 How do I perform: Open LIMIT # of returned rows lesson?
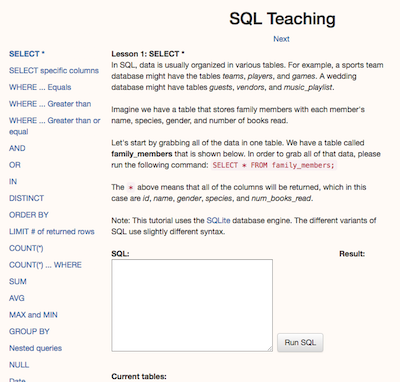(52, 232)
